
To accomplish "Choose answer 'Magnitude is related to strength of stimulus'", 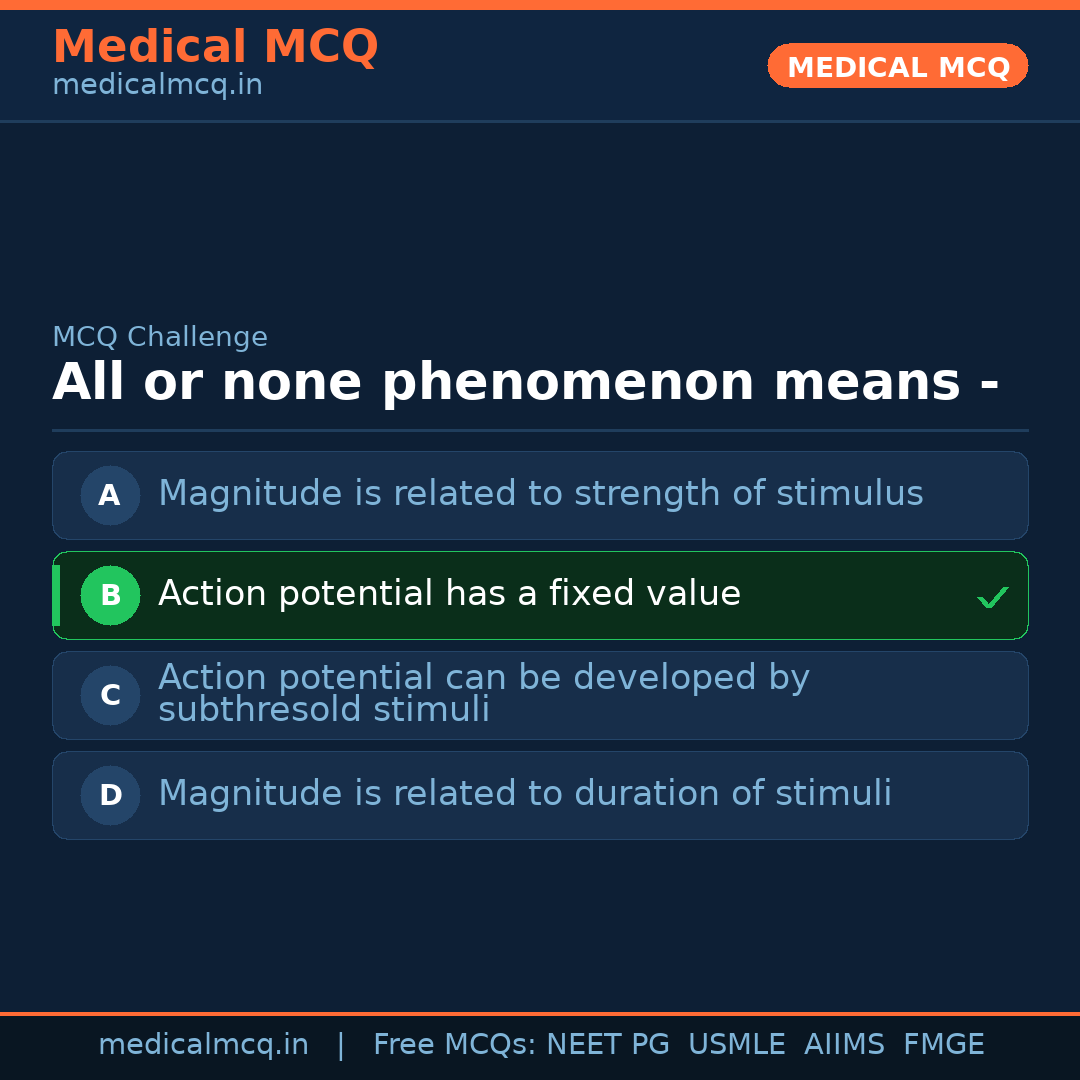I will (540, 494).
